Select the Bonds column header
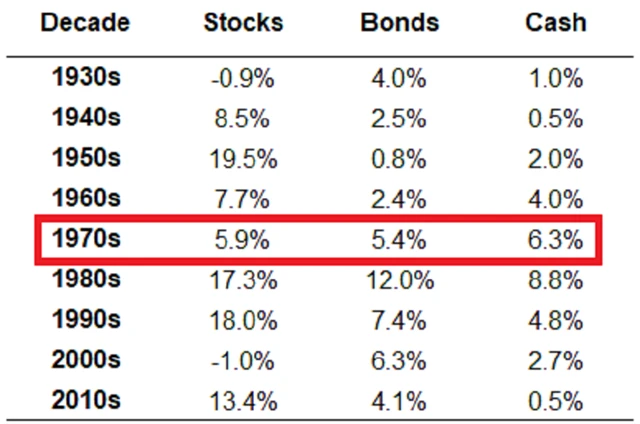Screen dimensions: 640x424 398,22
